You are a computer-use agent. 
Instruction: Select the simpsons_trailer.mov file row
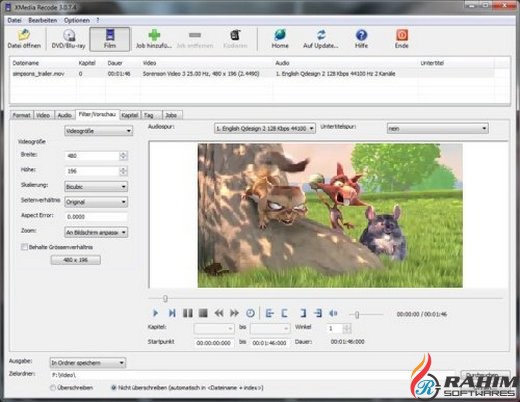click(252, 74)
